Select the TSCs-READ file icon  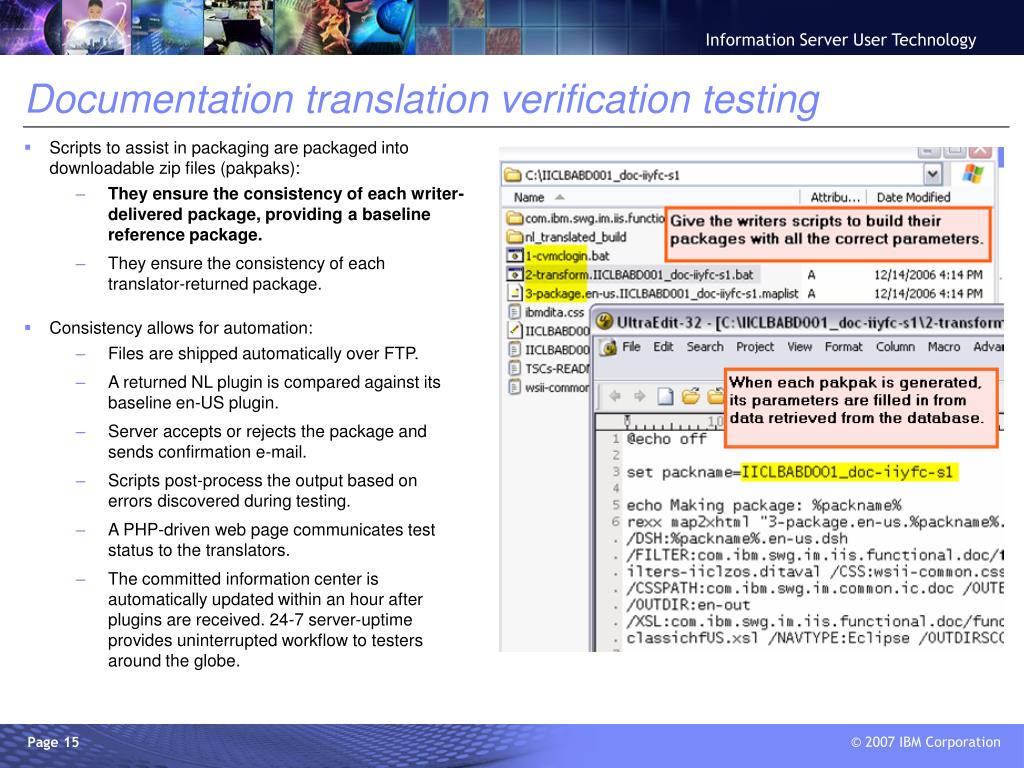pyautogui.click(x=515, y=368)
